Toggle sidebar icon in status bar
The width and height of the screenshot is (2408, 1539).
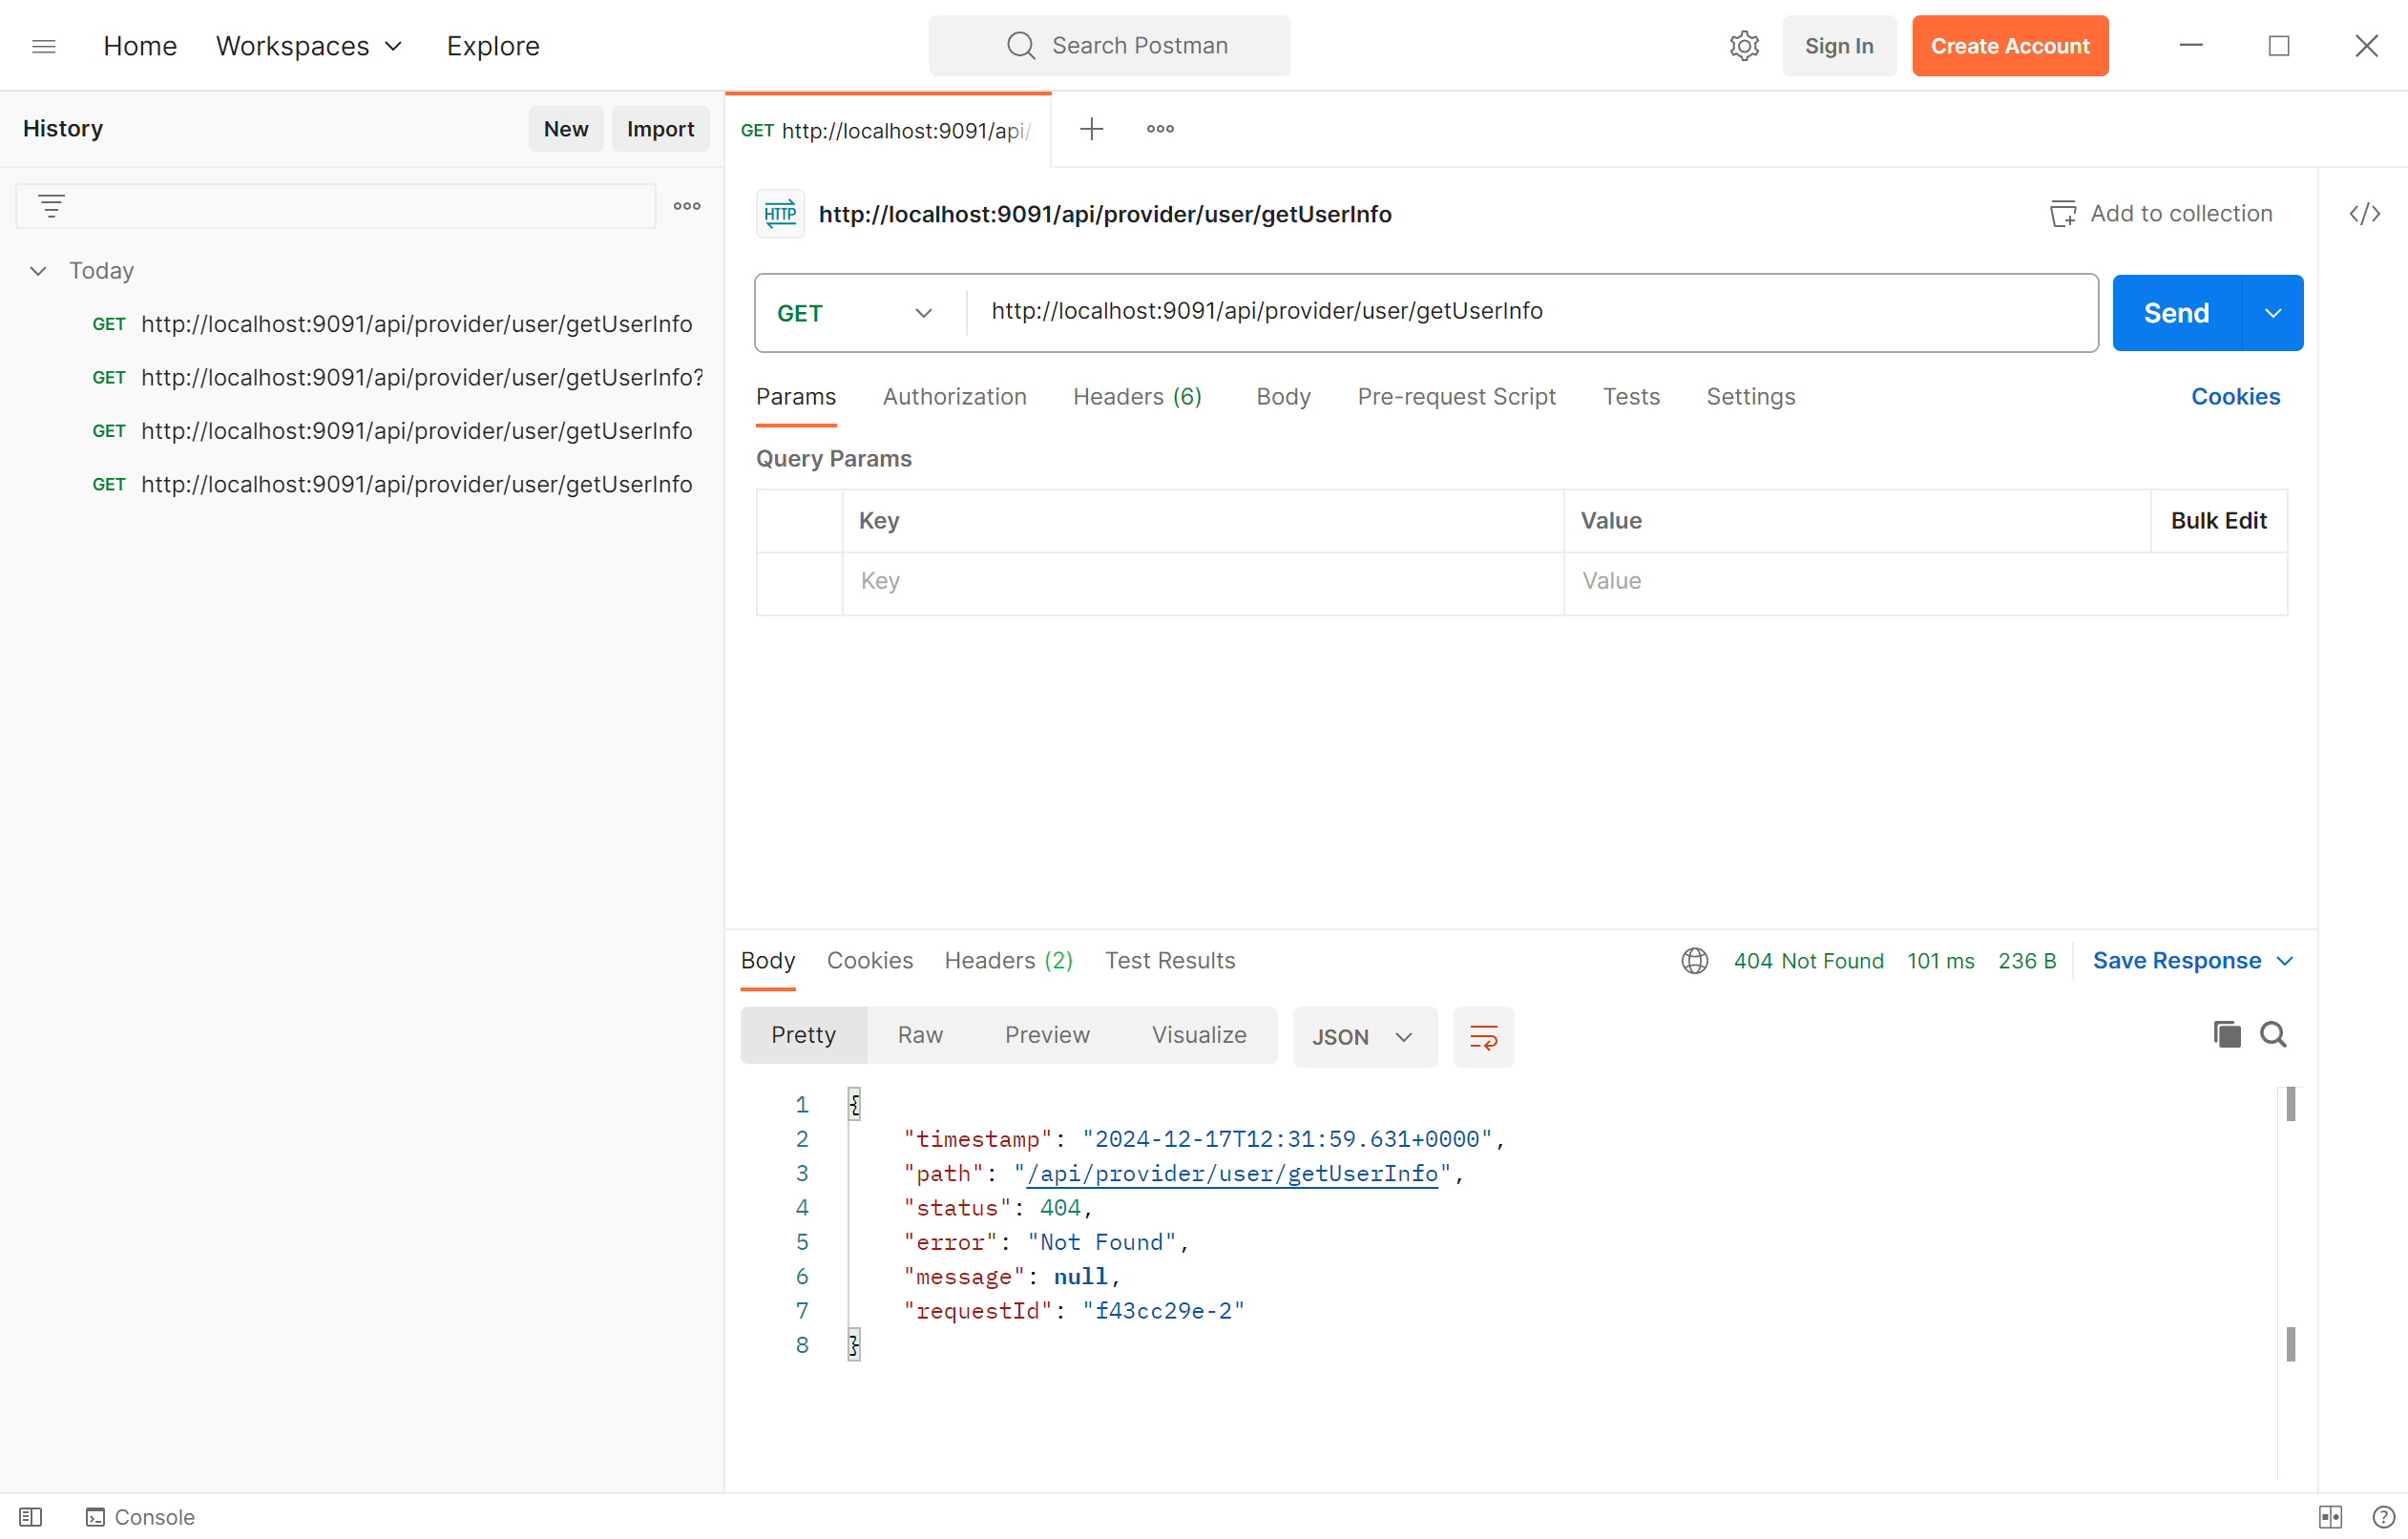(x=31, y=1517)
